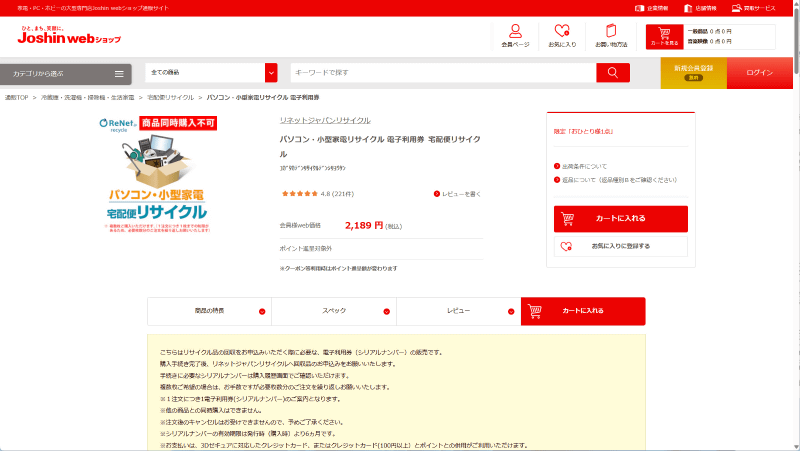The image size is (800, 451).
Task: Click the heart icon on favorites button
Action: (566, 246)
